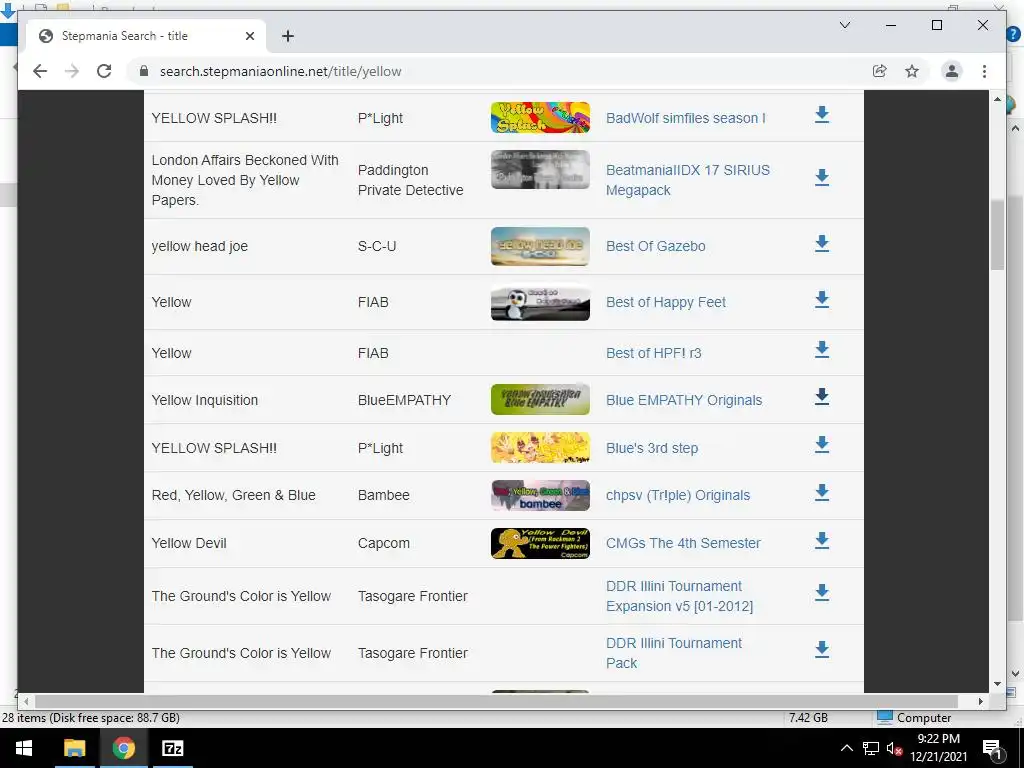
Task: Open the Chrome profile menu
Action: point(952,71)
